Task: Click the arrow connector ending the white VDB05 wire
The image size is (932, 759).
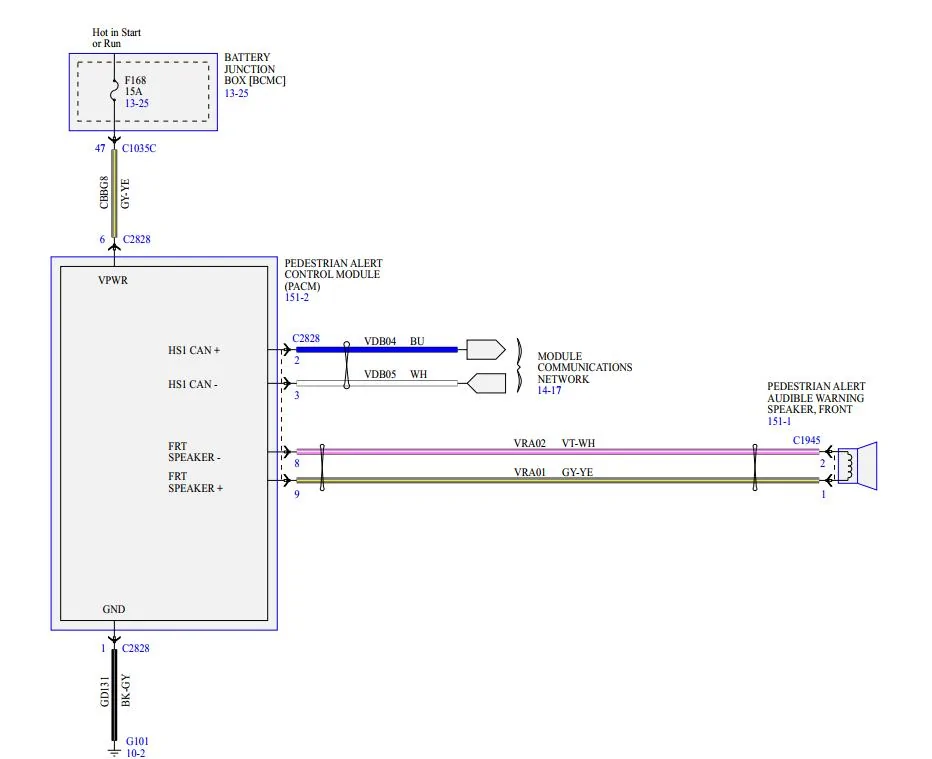Action: click(x=486, y=383)
